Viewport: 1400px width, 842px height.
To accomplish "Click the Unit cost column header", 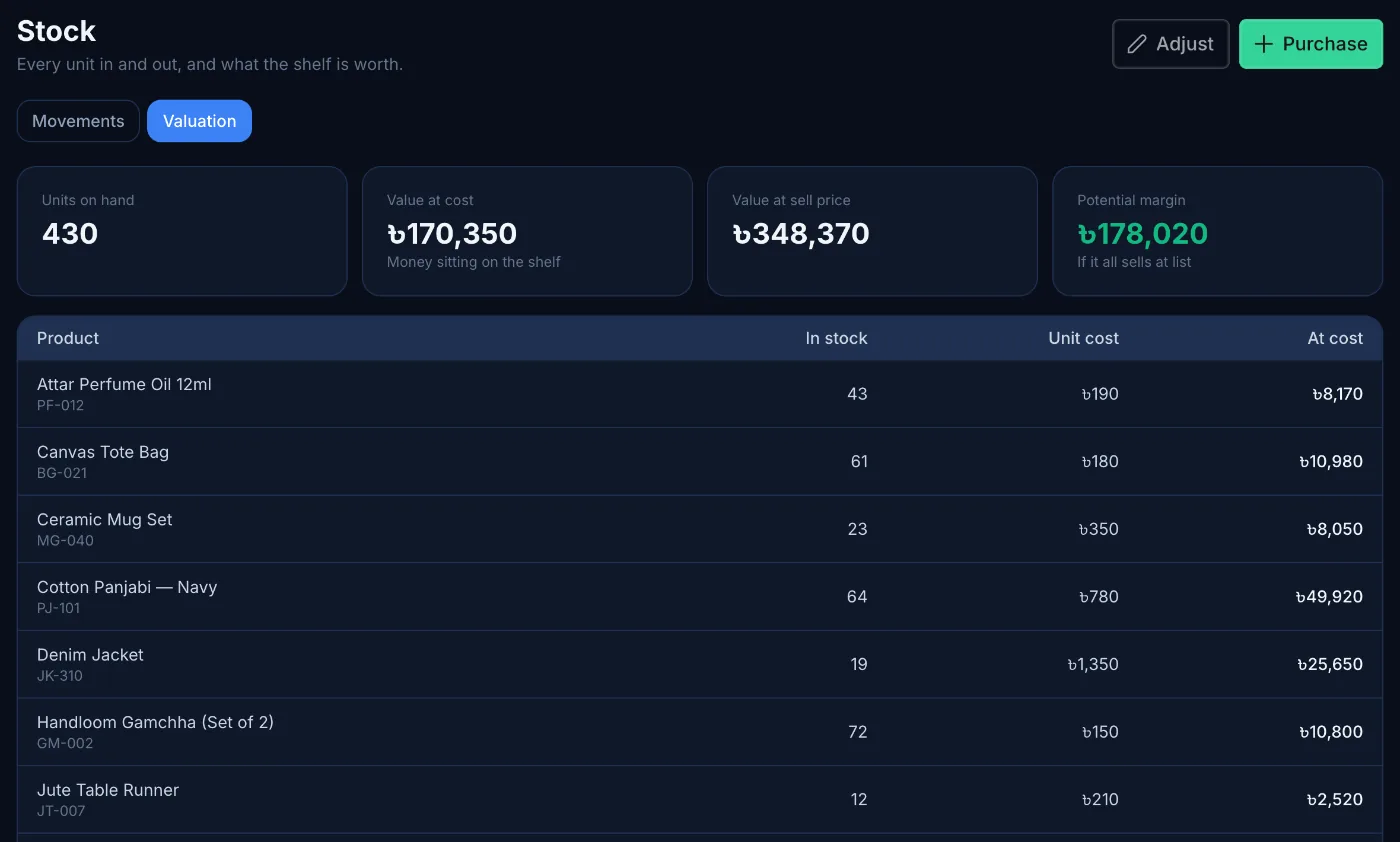I will click(x=1083, y=338).
